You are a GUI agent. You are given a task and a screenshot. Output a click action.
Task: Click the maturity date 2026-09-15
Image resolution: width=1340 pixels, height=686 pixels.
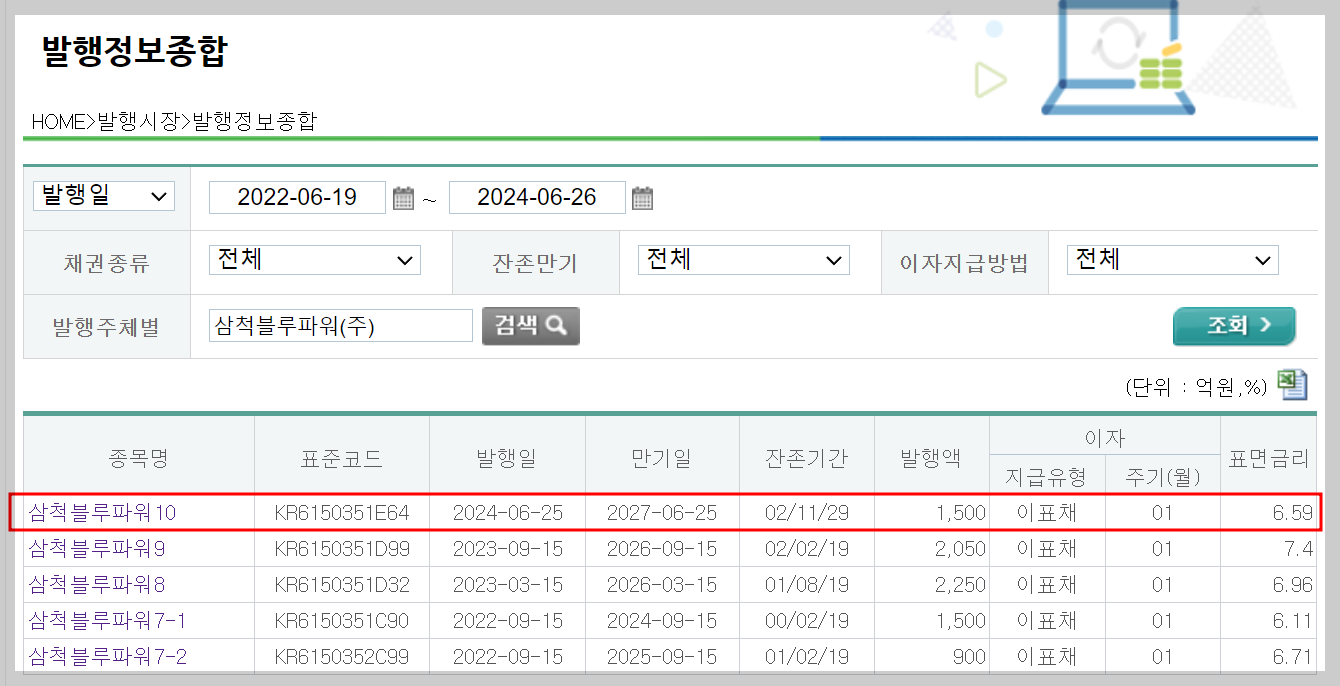pyautogui.click(x=662, y=549)
